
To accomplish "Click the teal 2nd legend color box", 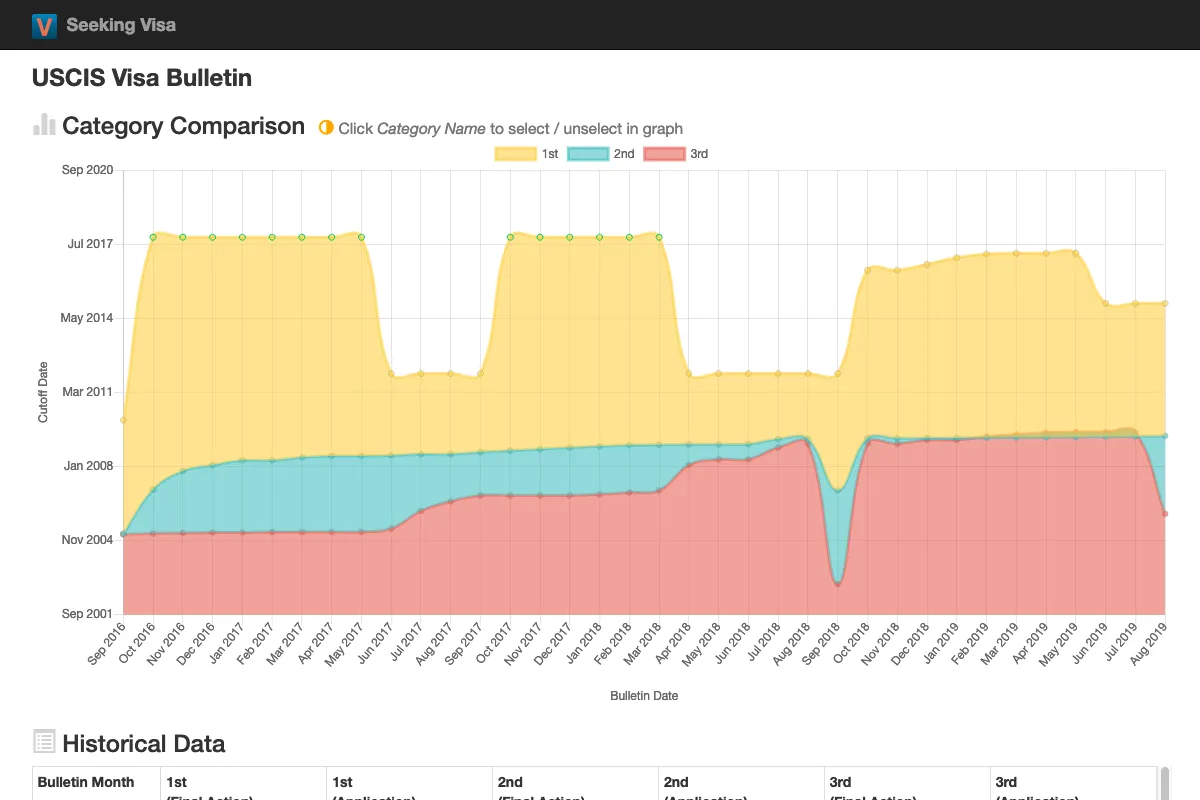I will tap(588, 154).
